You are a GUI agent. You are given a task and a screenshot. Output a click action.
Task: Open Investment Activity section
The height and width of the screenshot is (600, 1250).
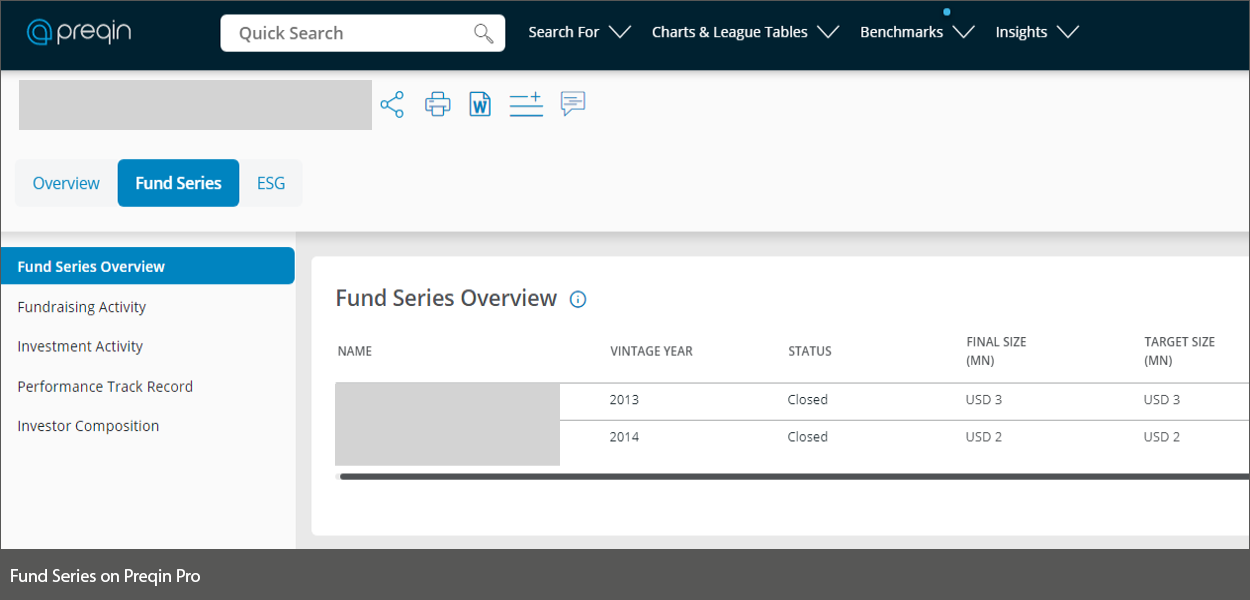pyautogui.click(x=80, y=346)
